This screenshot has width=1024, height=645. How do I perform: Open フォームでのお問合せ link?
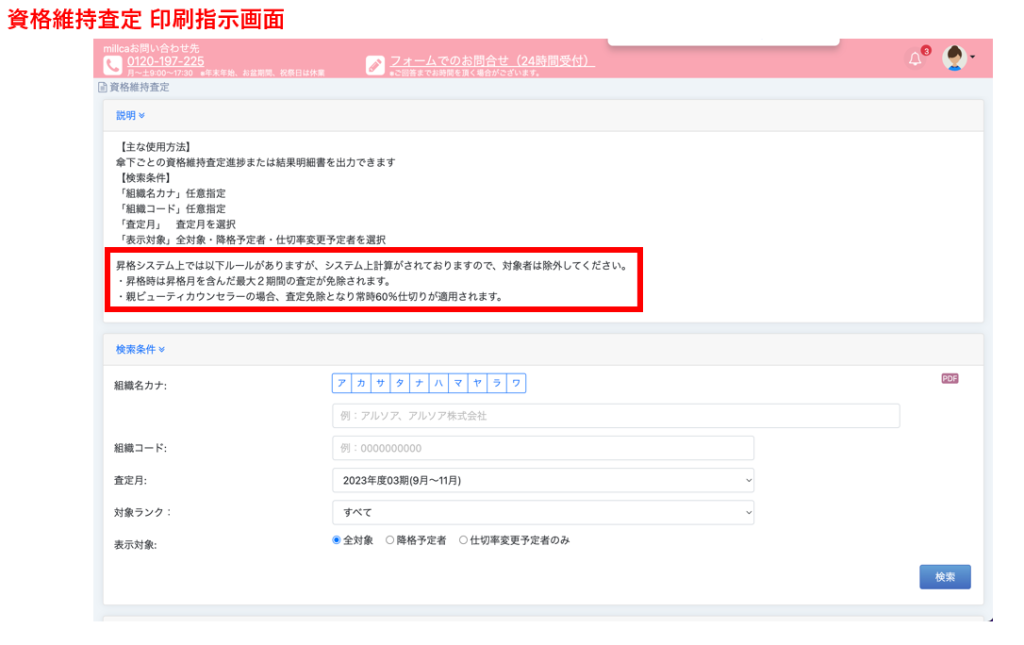pos(492,61)
